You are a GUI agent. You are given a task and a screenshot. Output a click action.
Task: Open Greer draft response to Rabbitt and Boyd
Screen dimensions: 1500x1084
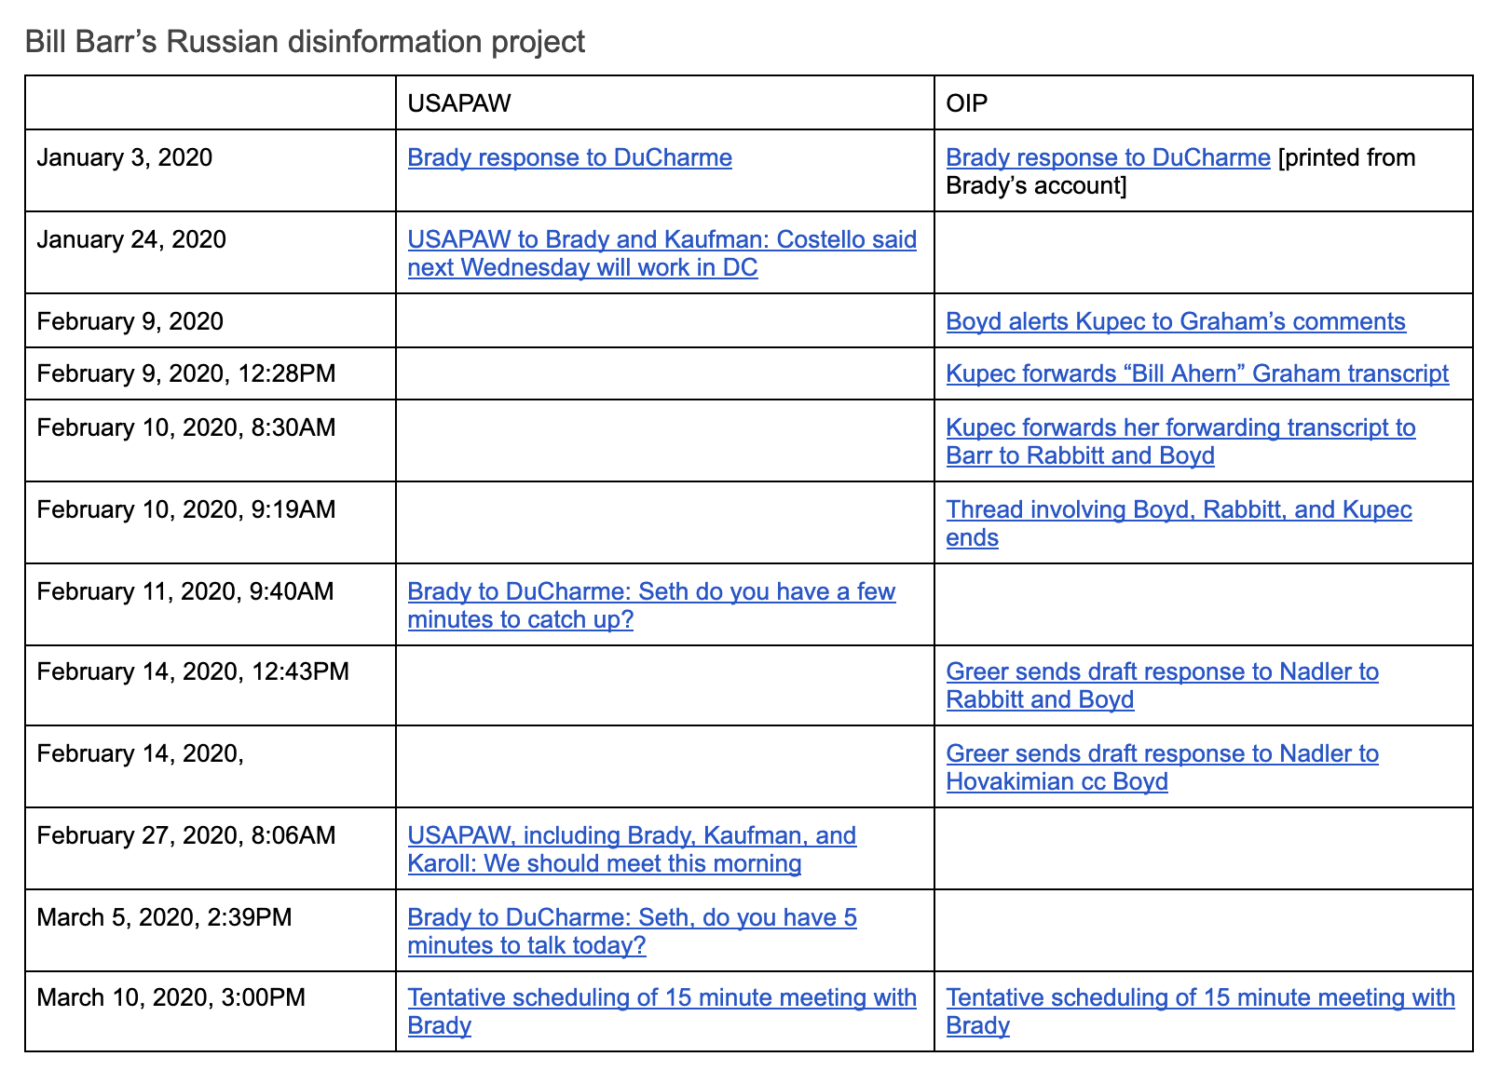pyautogui.click(x=1161, y=672)
